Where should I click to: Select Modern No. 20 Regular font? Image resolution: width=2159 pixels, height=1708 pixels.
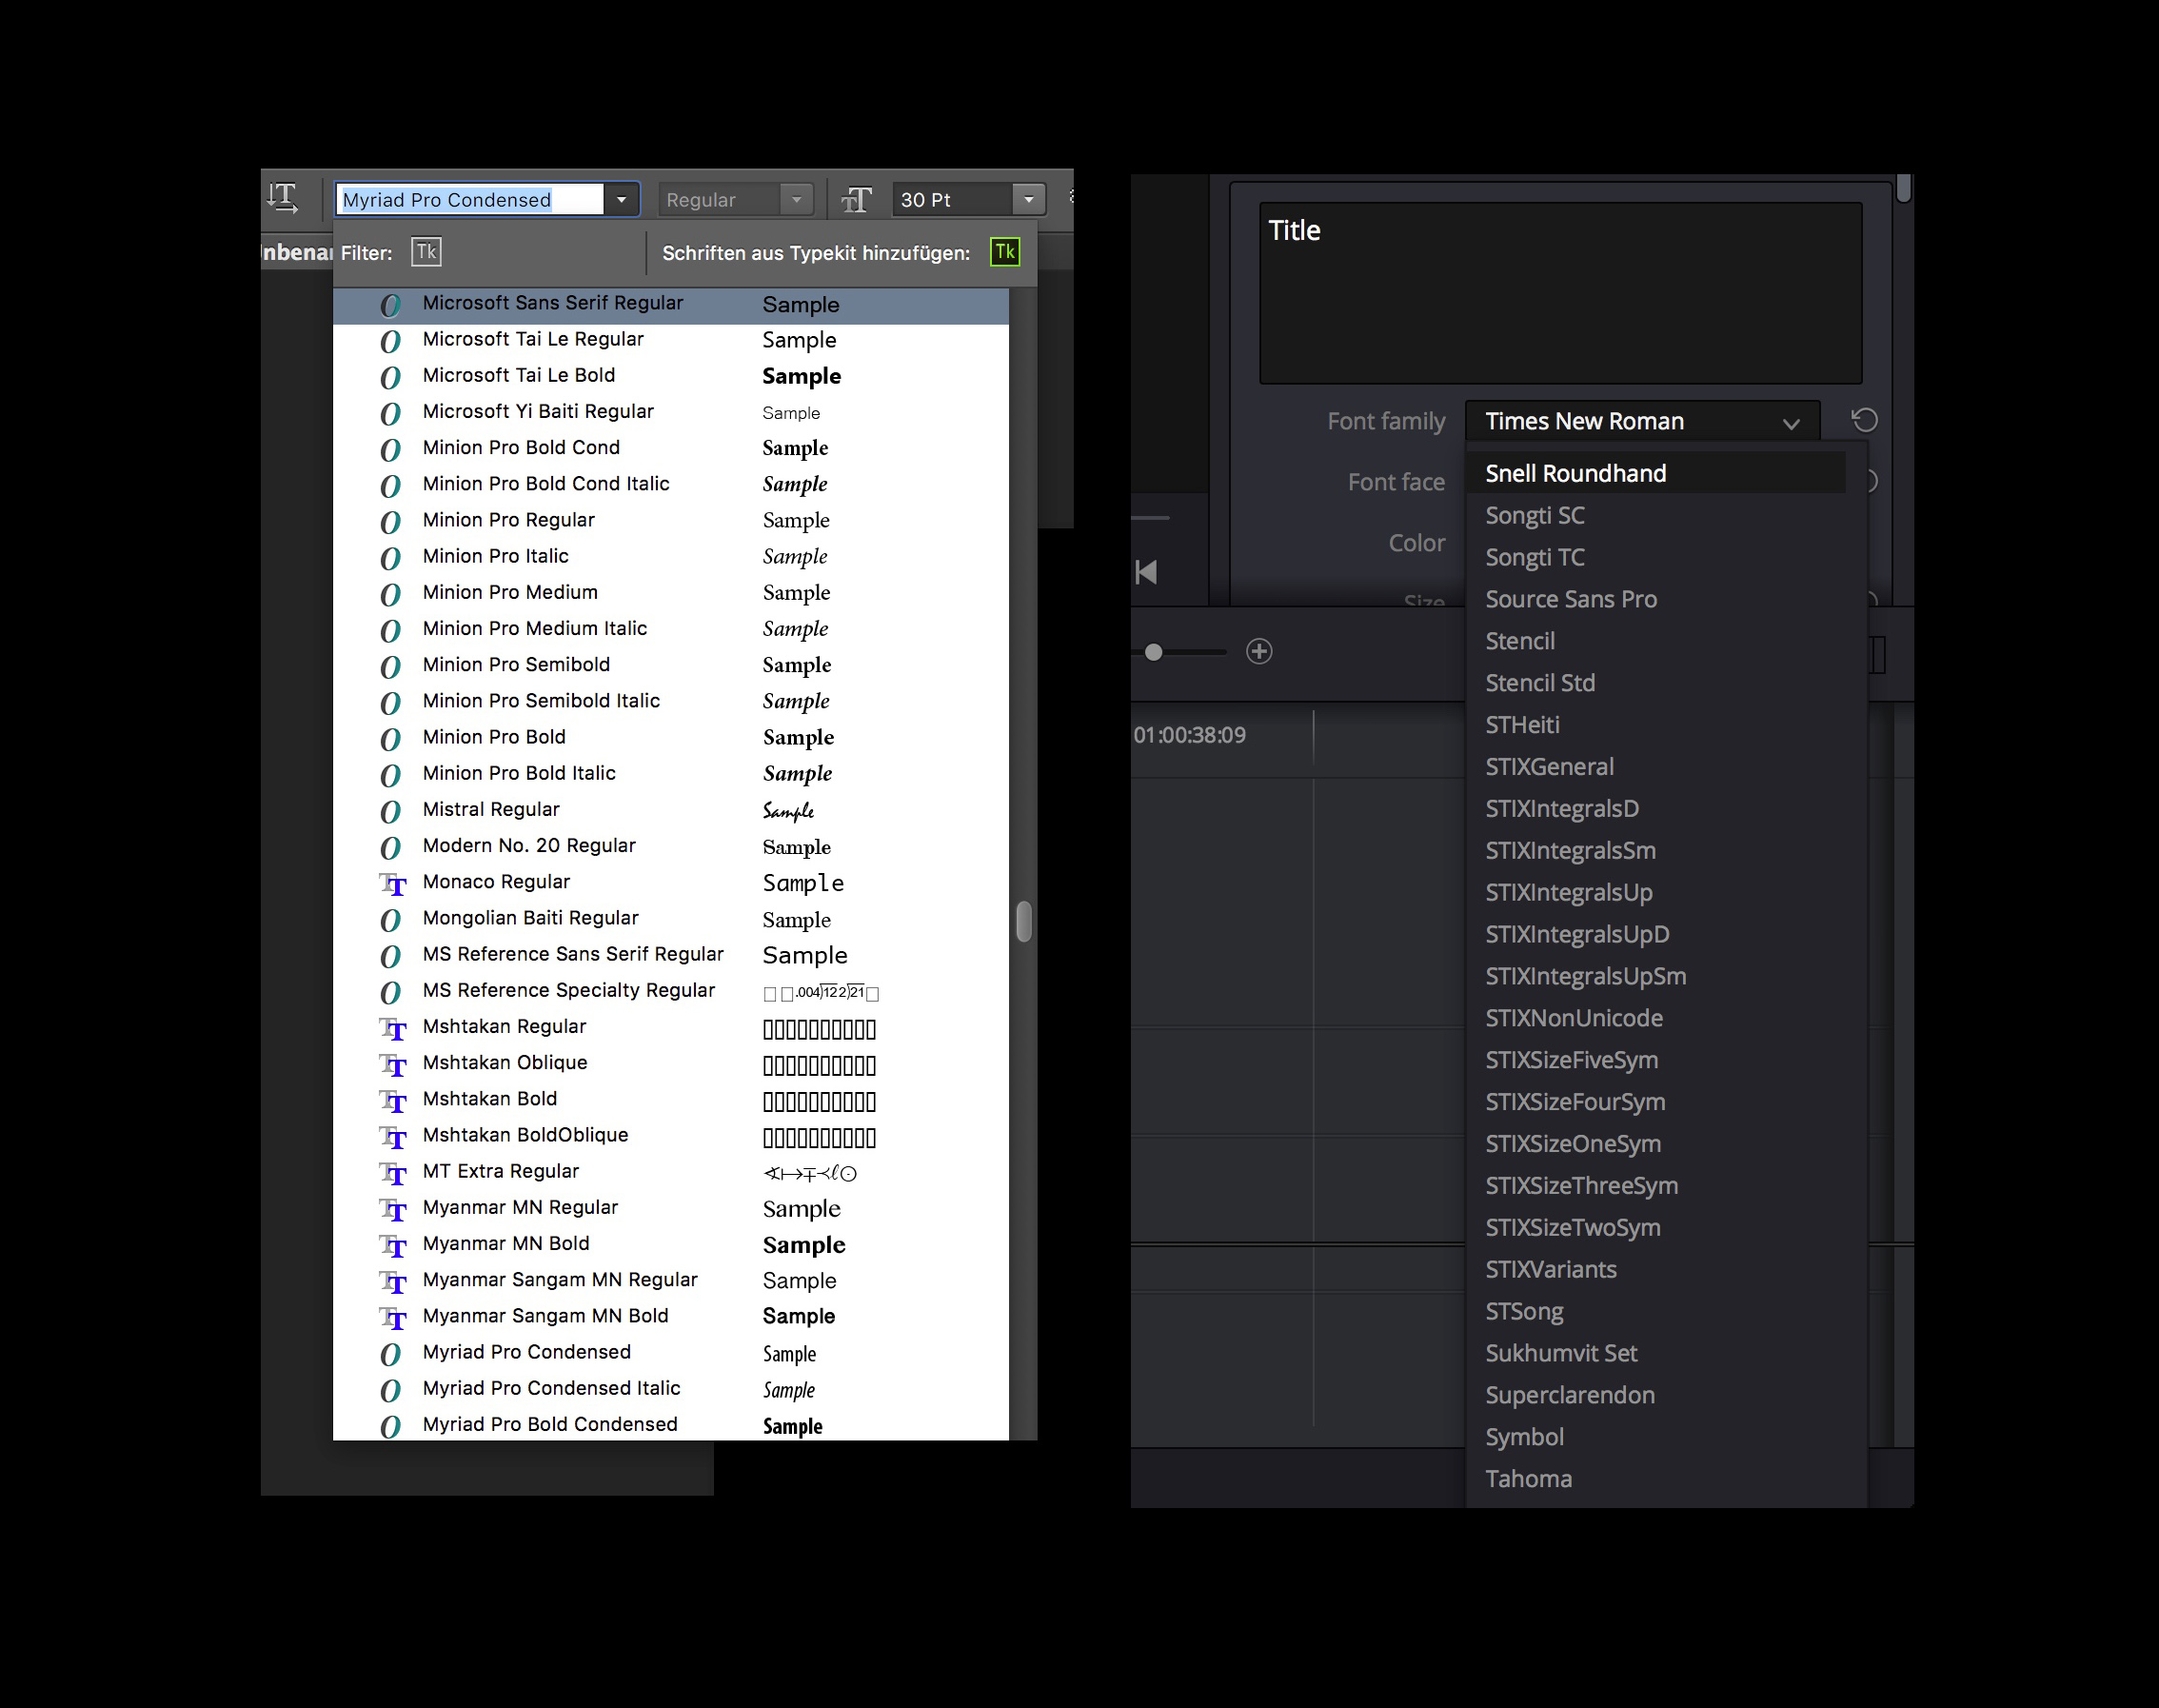(x=670, y=846)
